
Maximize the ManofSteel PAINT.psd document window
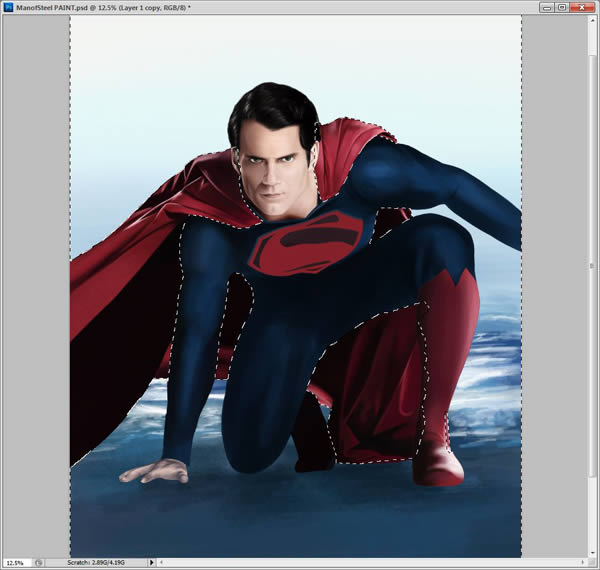click(x=562, y=7)
